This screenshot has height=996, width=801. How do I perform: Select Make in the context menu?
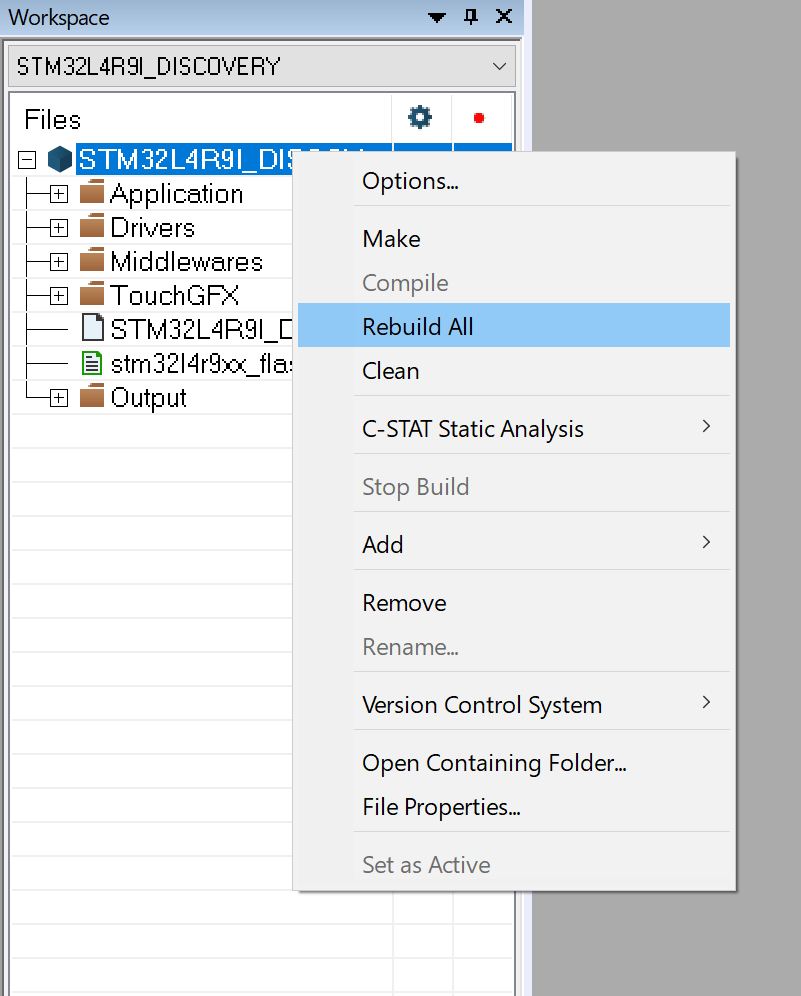[514, 239]
